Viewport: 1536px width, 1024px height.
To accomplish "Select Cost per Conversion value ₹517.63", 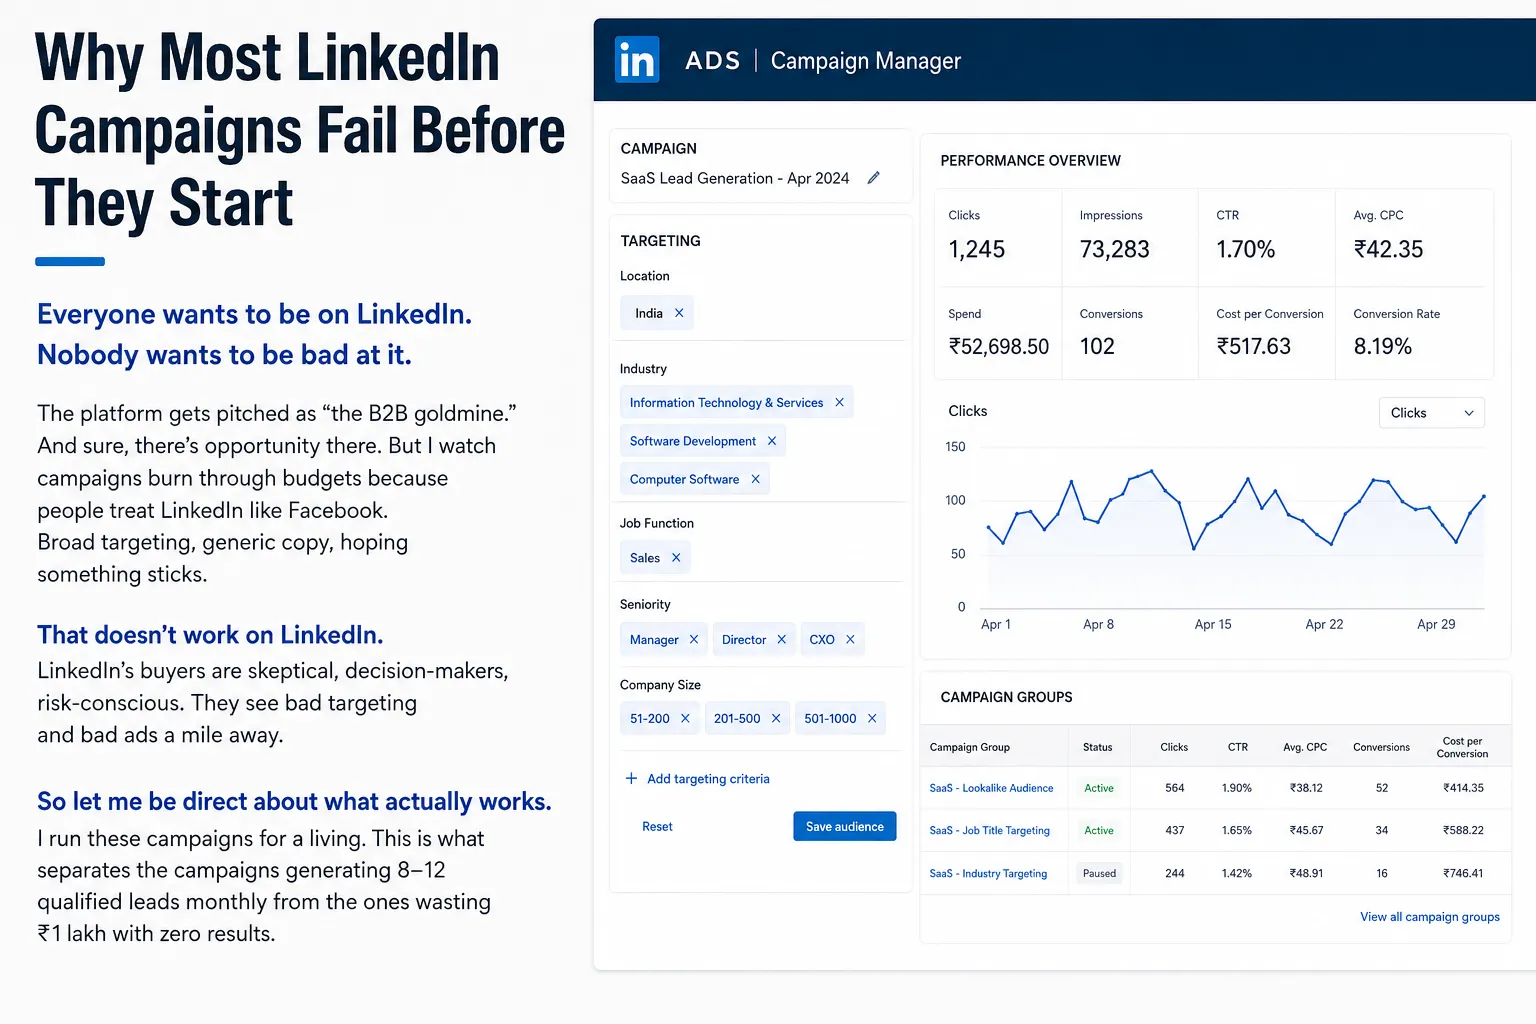I will 1253,346.
